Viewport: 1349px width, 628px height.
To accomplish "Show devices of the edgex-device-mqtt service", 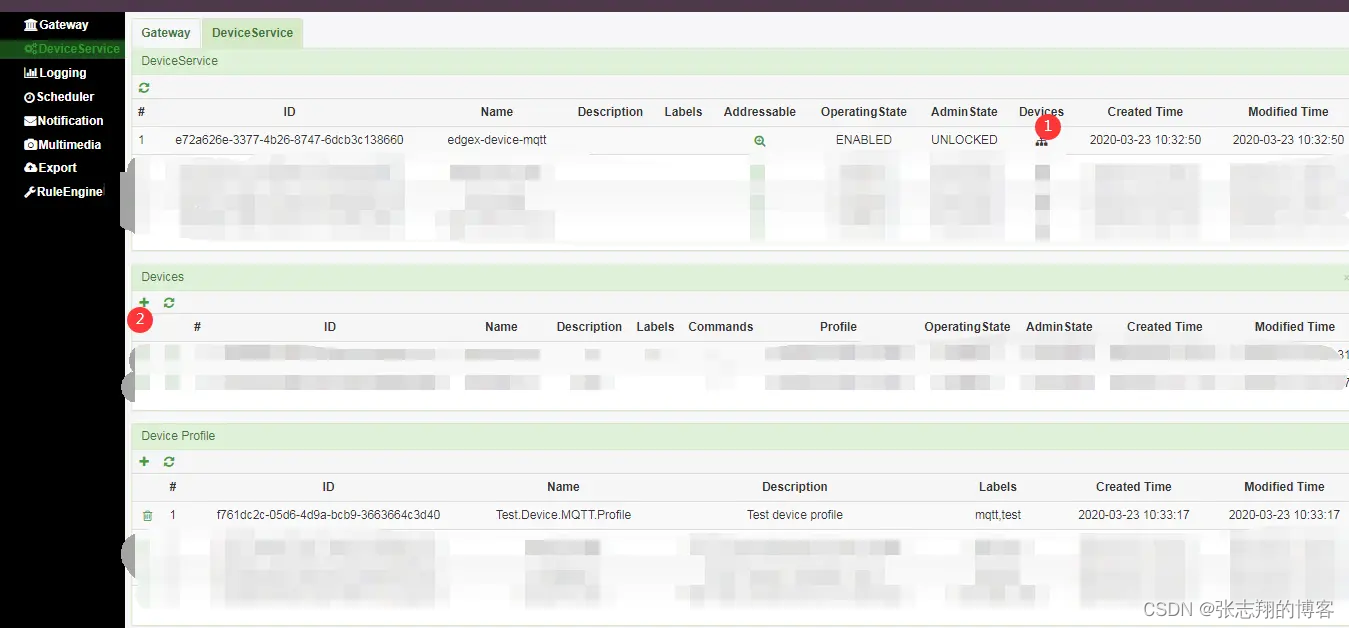I will pos(1041,142).
